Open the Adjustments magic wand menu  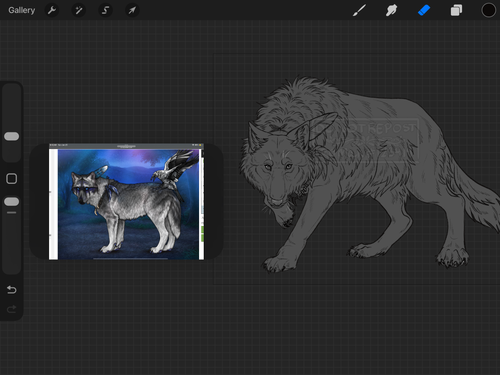click(x=78, y=10)
